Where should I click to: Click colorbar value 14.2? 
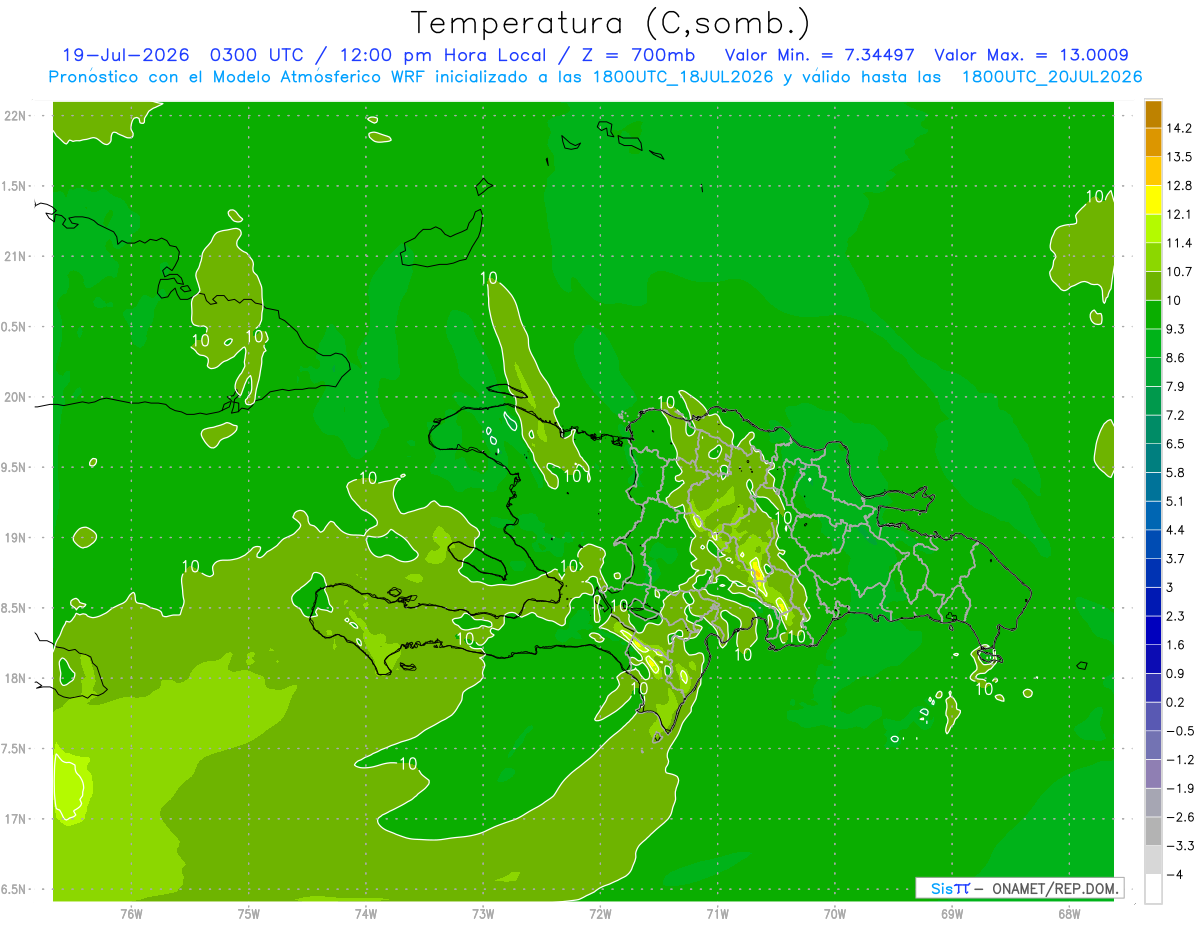1180,128
